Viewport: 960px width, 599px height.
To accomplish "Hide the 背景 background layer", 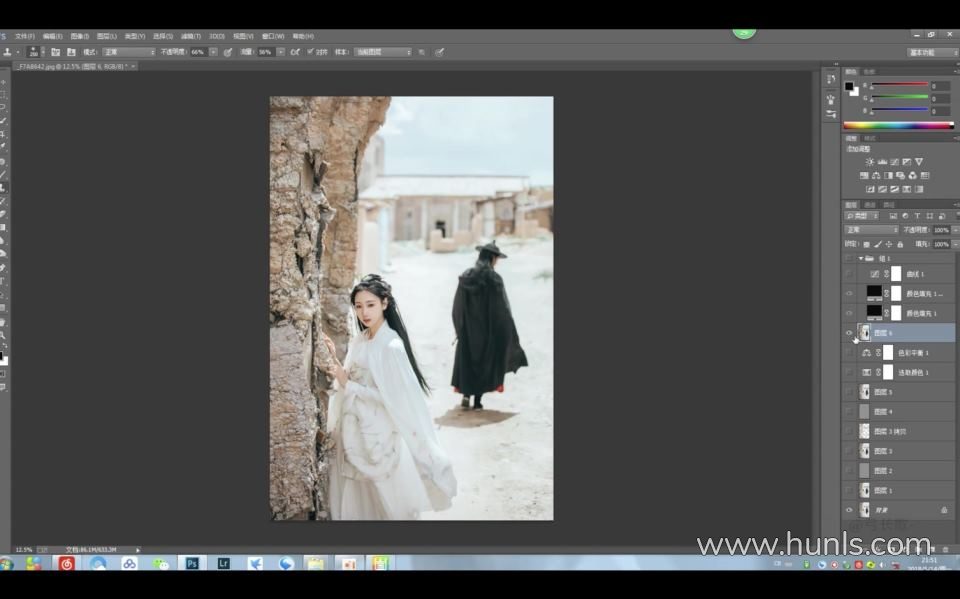I will [x=849, y=510].
